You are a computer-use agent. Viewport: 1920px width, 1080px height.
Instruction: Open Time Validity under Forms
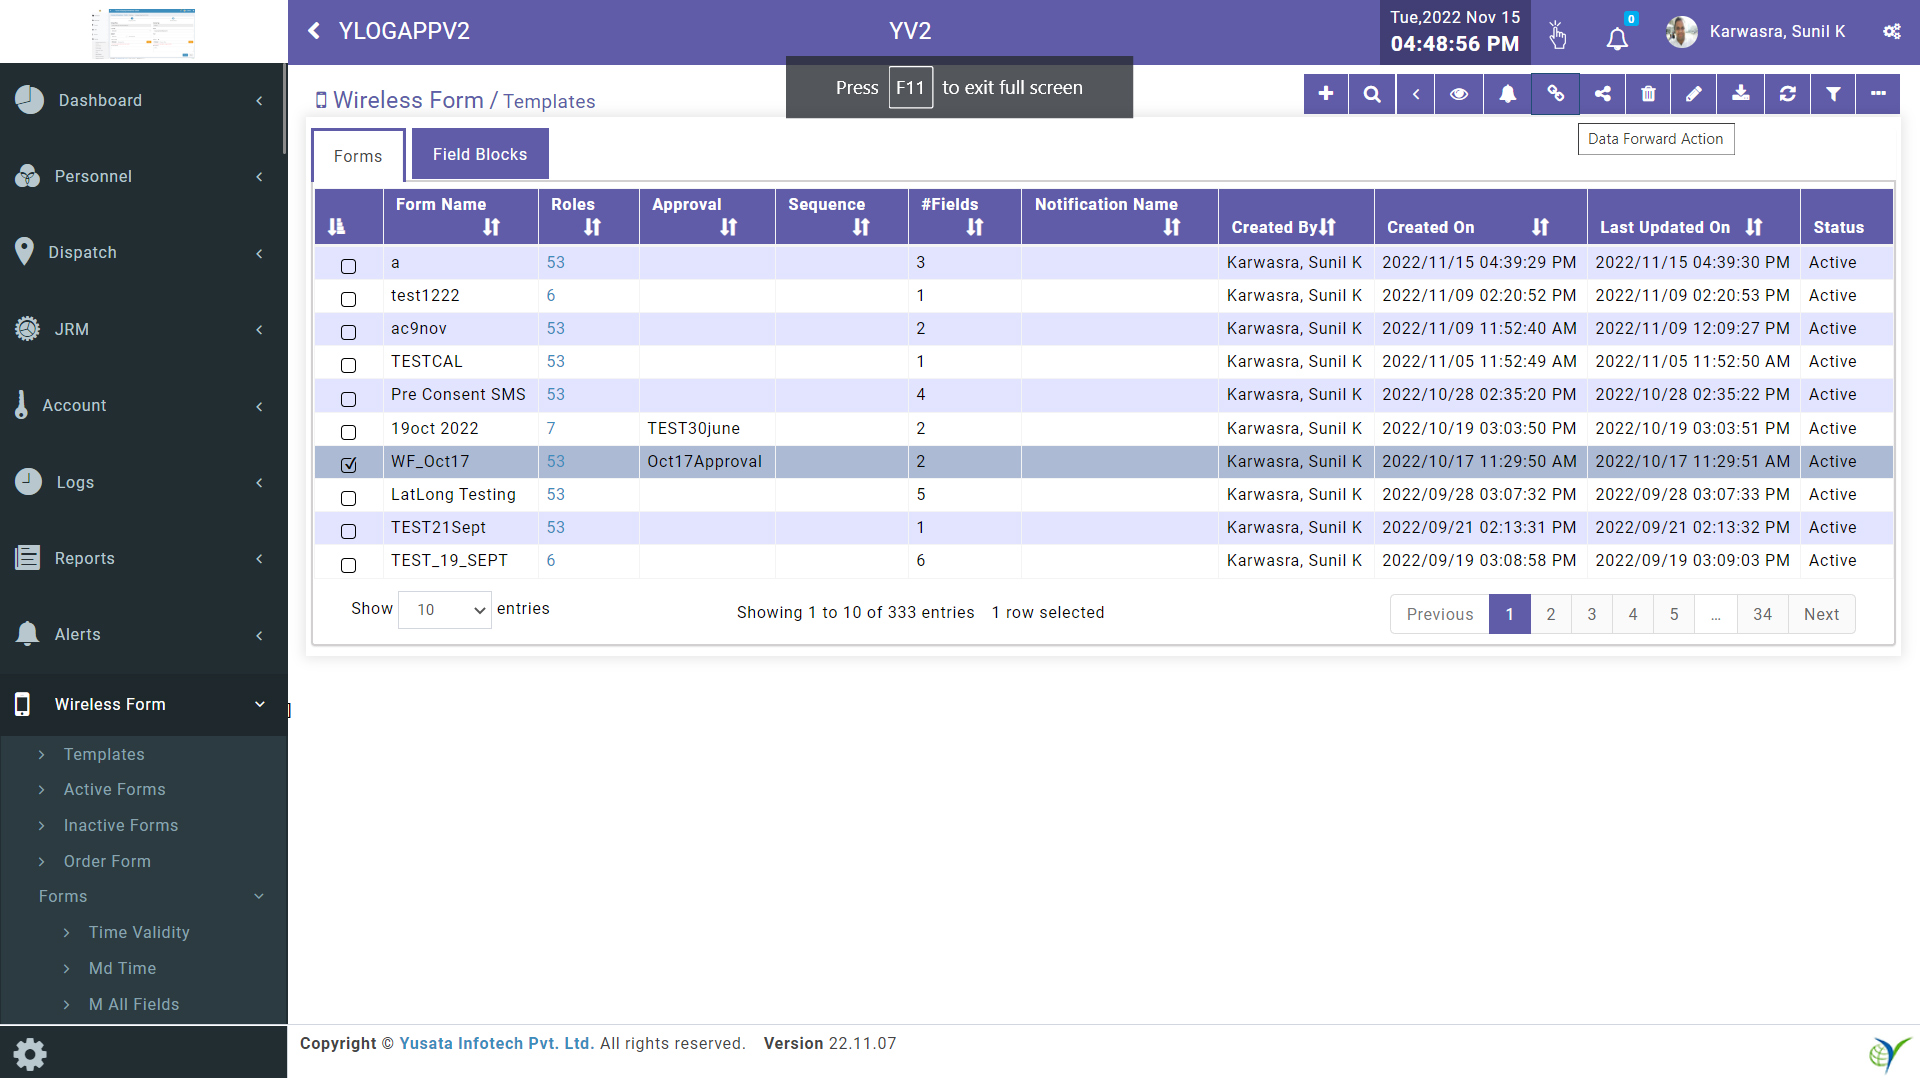[x=139, y=932]
